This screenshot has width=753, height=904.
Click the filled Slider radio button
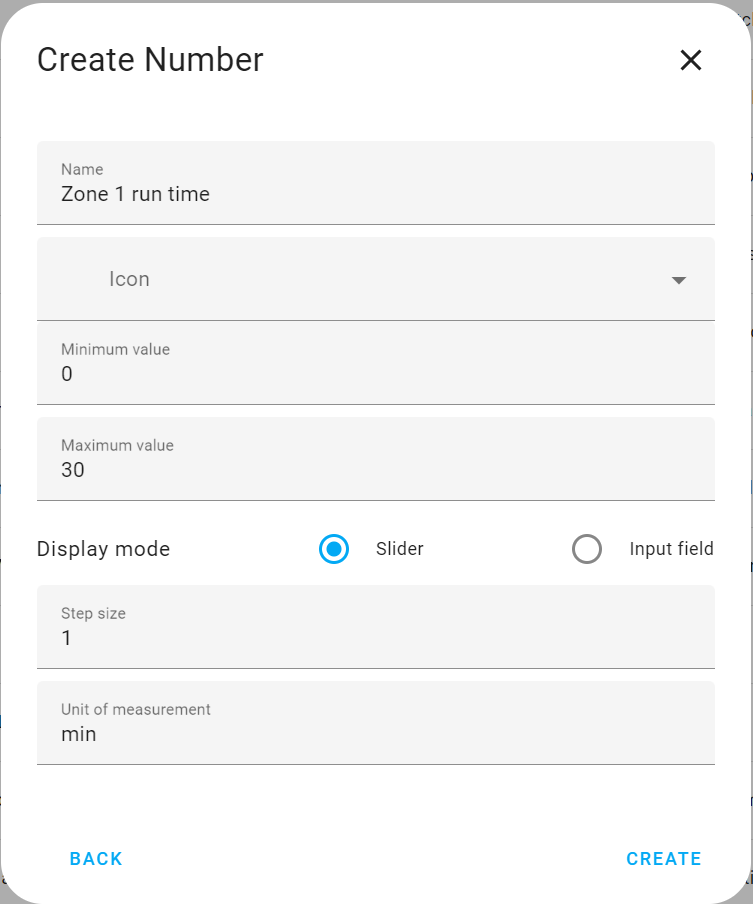pyautogui.click(x=334, y=549)
